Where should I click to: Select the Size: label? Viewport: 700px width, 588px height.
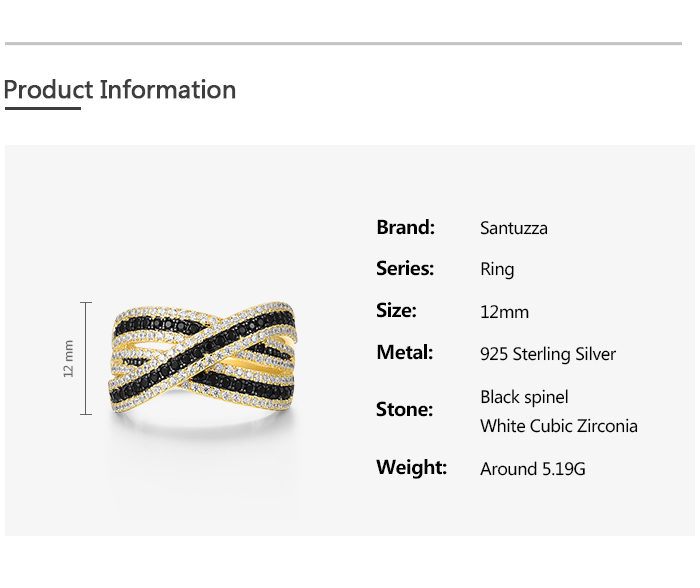coord(396,310)
